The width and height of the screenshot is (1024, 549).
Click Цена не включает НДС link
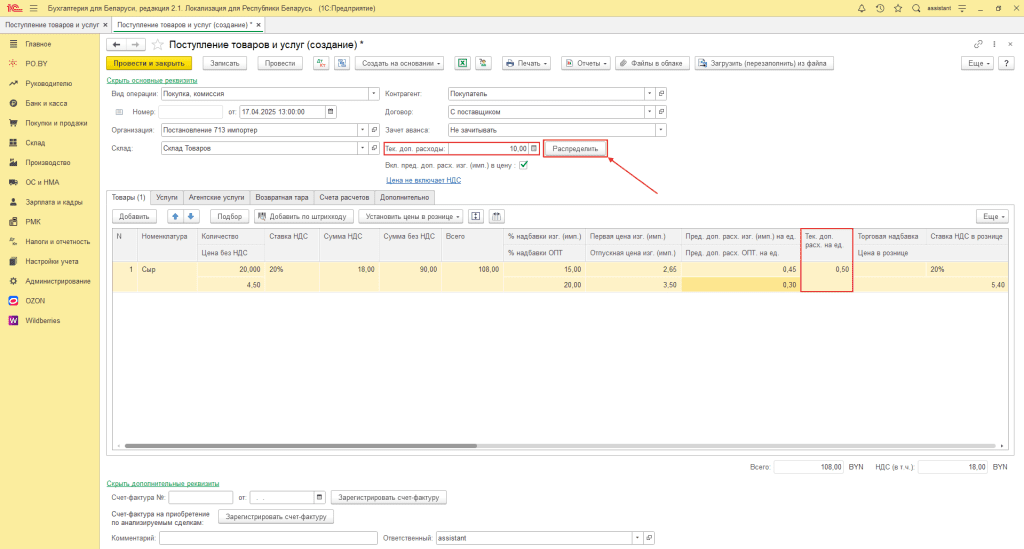point(423,180)
